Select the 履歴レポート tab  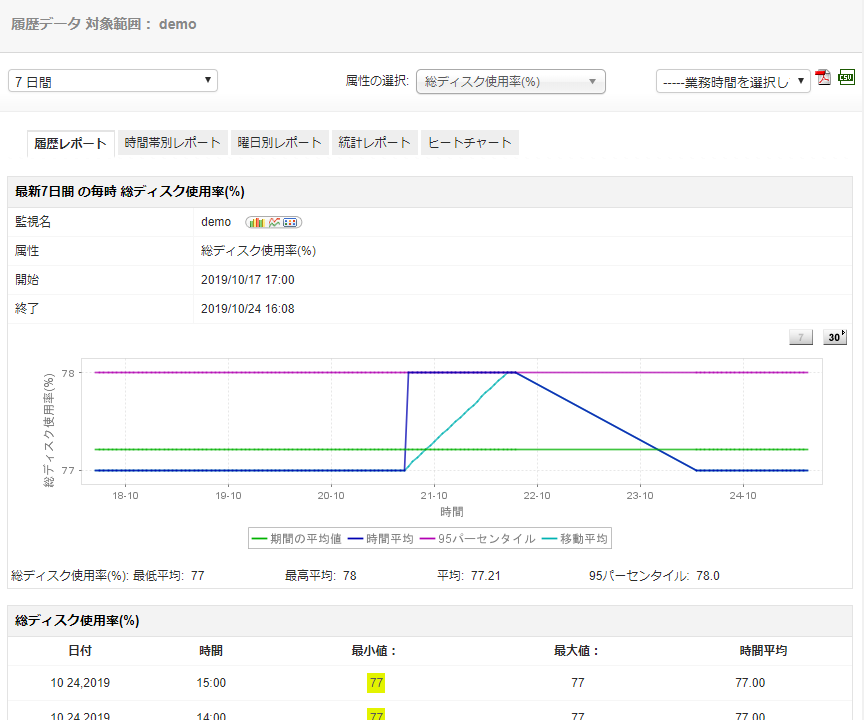70,143
